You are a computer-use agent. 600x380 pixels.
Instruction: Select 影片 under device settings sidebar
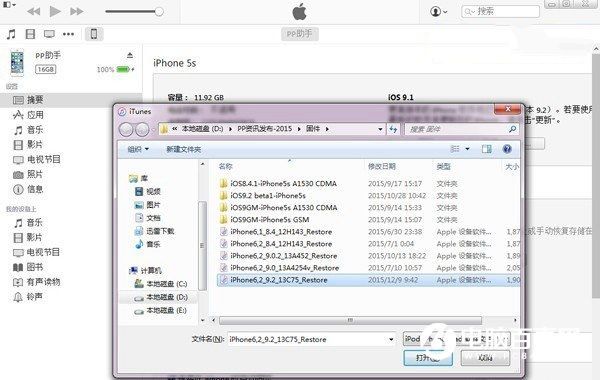click(x=35, y=145)
